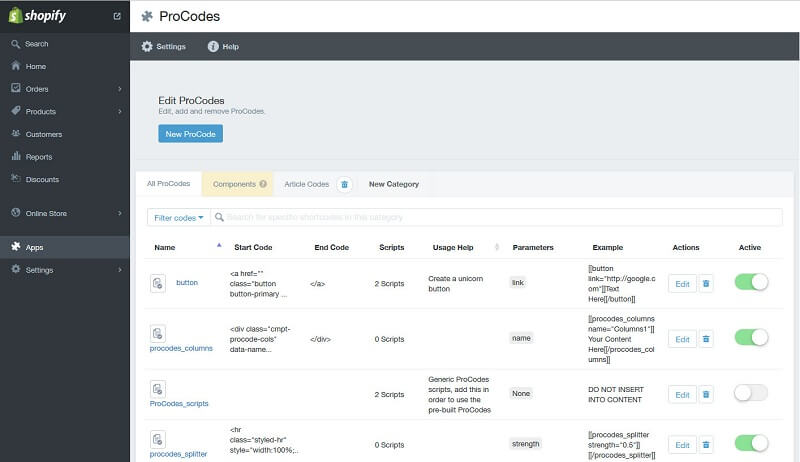Expand the Products submenu chevron
The width and height of the screenshot is (800, 462).
point(120,111)
